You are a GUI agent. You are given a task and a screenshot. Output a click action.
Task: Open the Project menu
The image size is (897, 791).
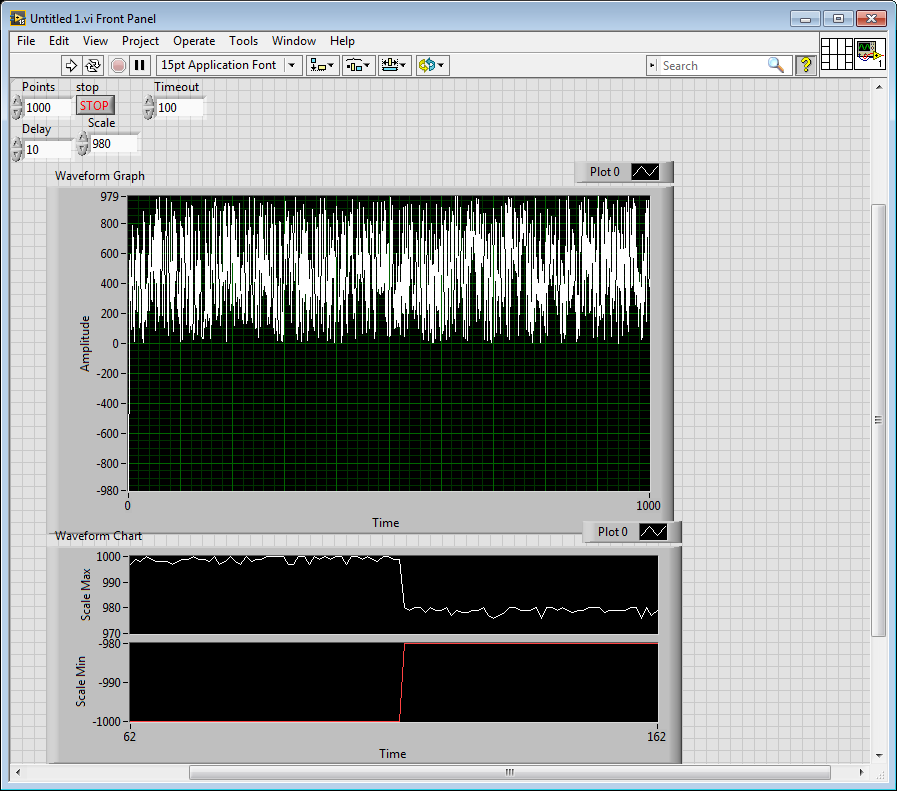(x=140, y=41)
